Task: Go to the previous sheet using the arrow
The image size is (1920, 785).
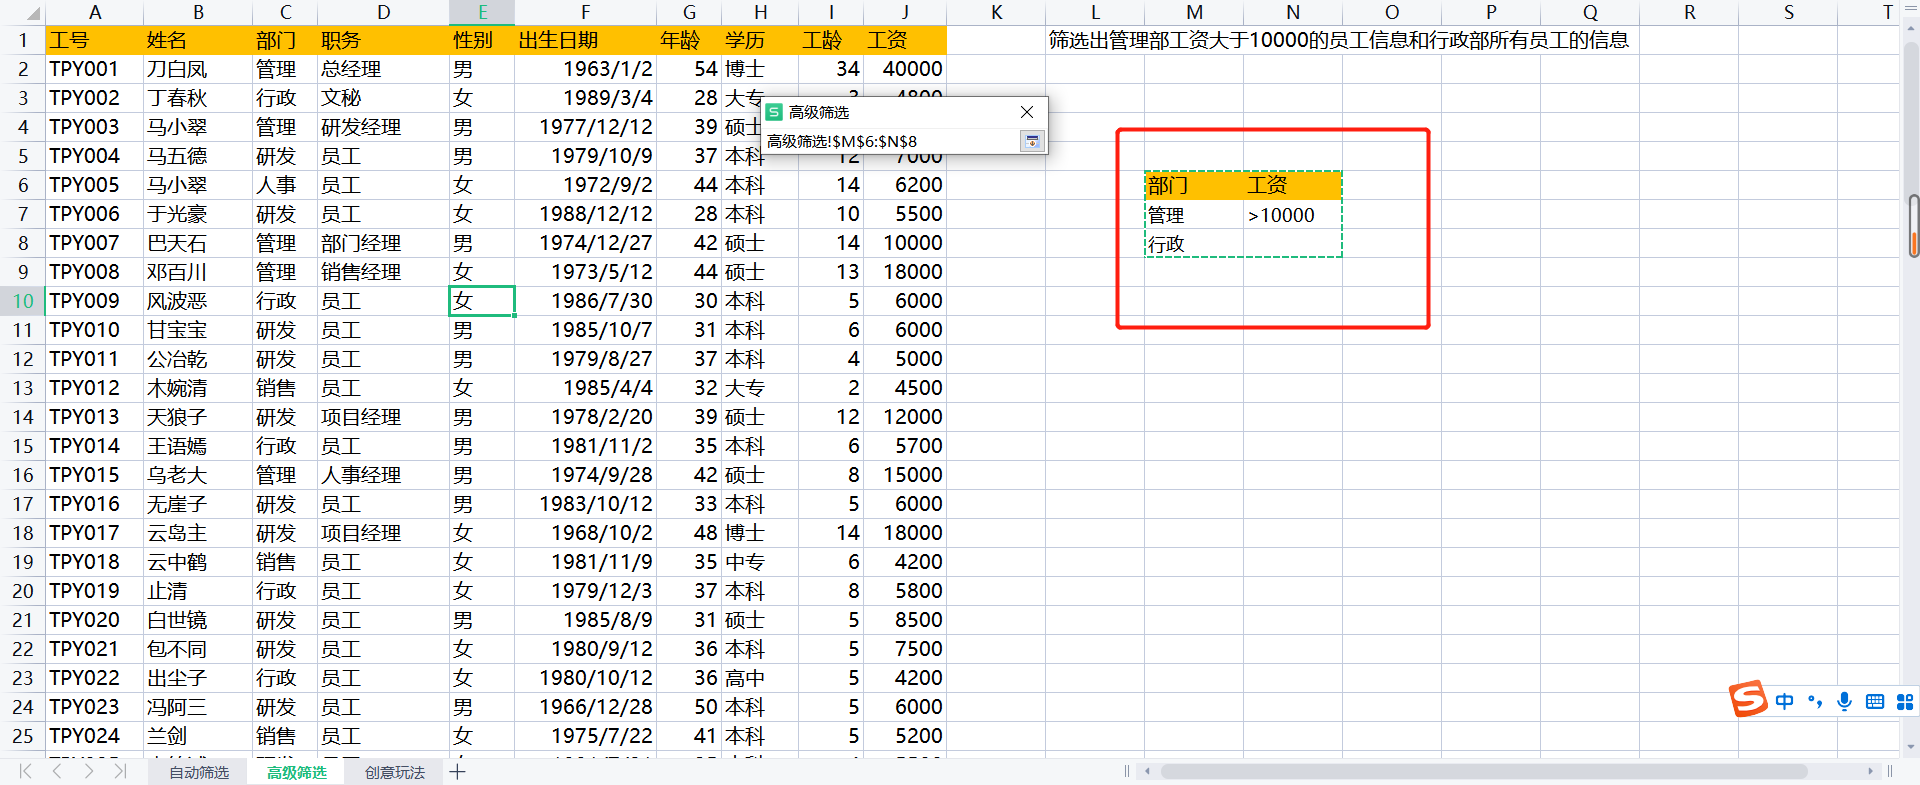Action: (57, 771)
